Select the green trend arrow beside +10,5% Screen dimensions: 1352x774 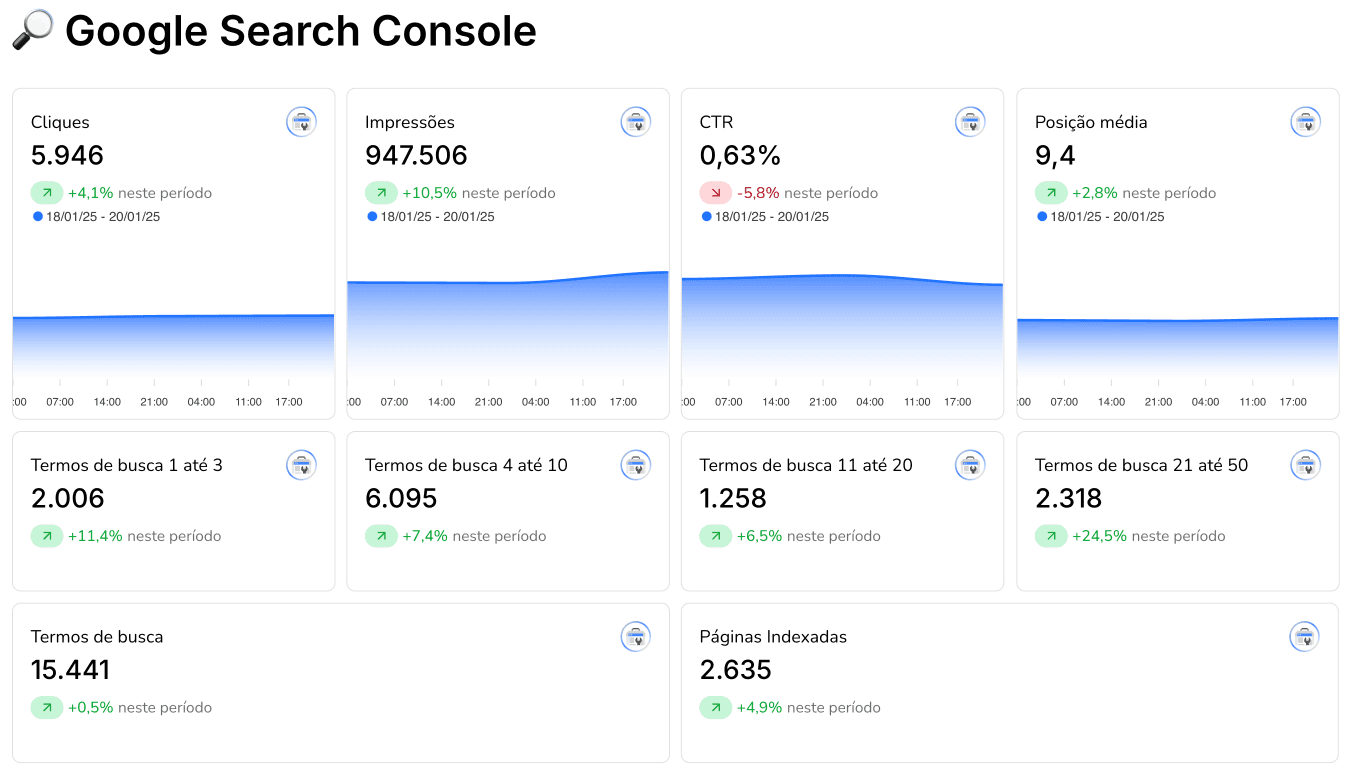pyautogui.click(x=381, y=193)
